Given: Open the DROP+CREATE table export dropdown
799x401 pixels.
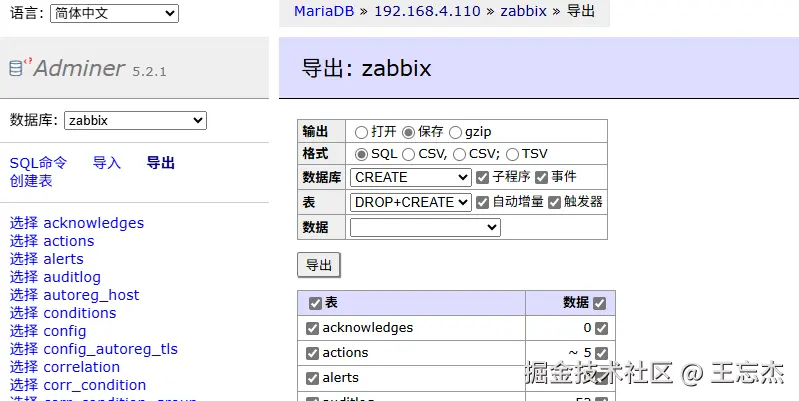Looking at the screenshot, I should 410,202.
